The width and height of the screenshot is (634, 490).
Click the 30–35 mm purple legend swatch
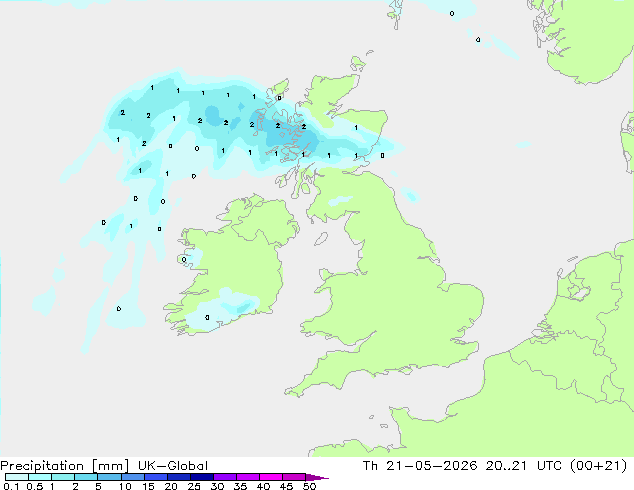[225, 477]
